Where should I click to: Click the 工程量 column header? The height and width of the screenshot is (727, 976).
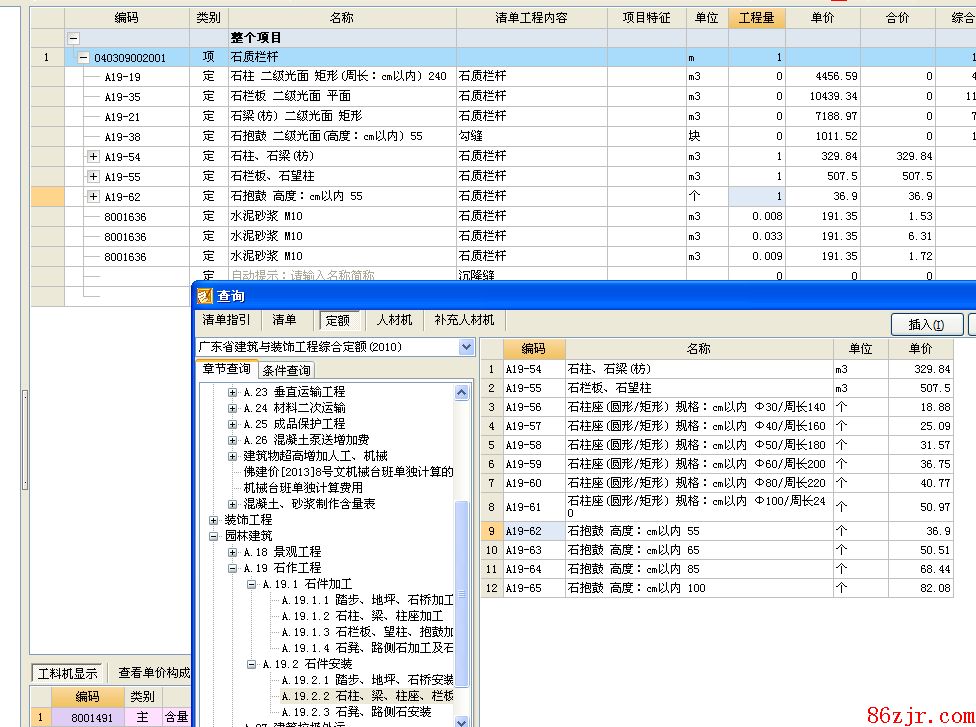tap(756, 18)
